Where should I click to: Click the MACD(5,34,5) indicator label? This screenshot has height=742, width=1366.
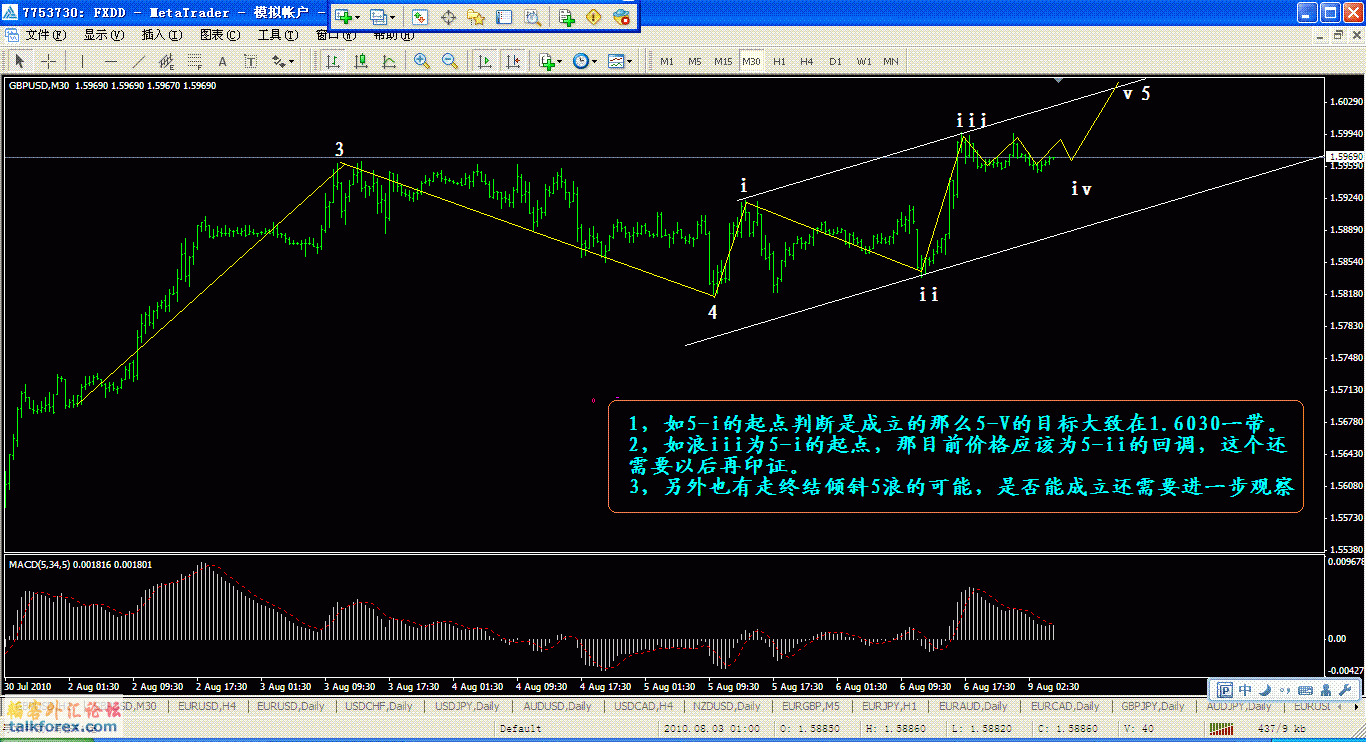click(80, 565)
